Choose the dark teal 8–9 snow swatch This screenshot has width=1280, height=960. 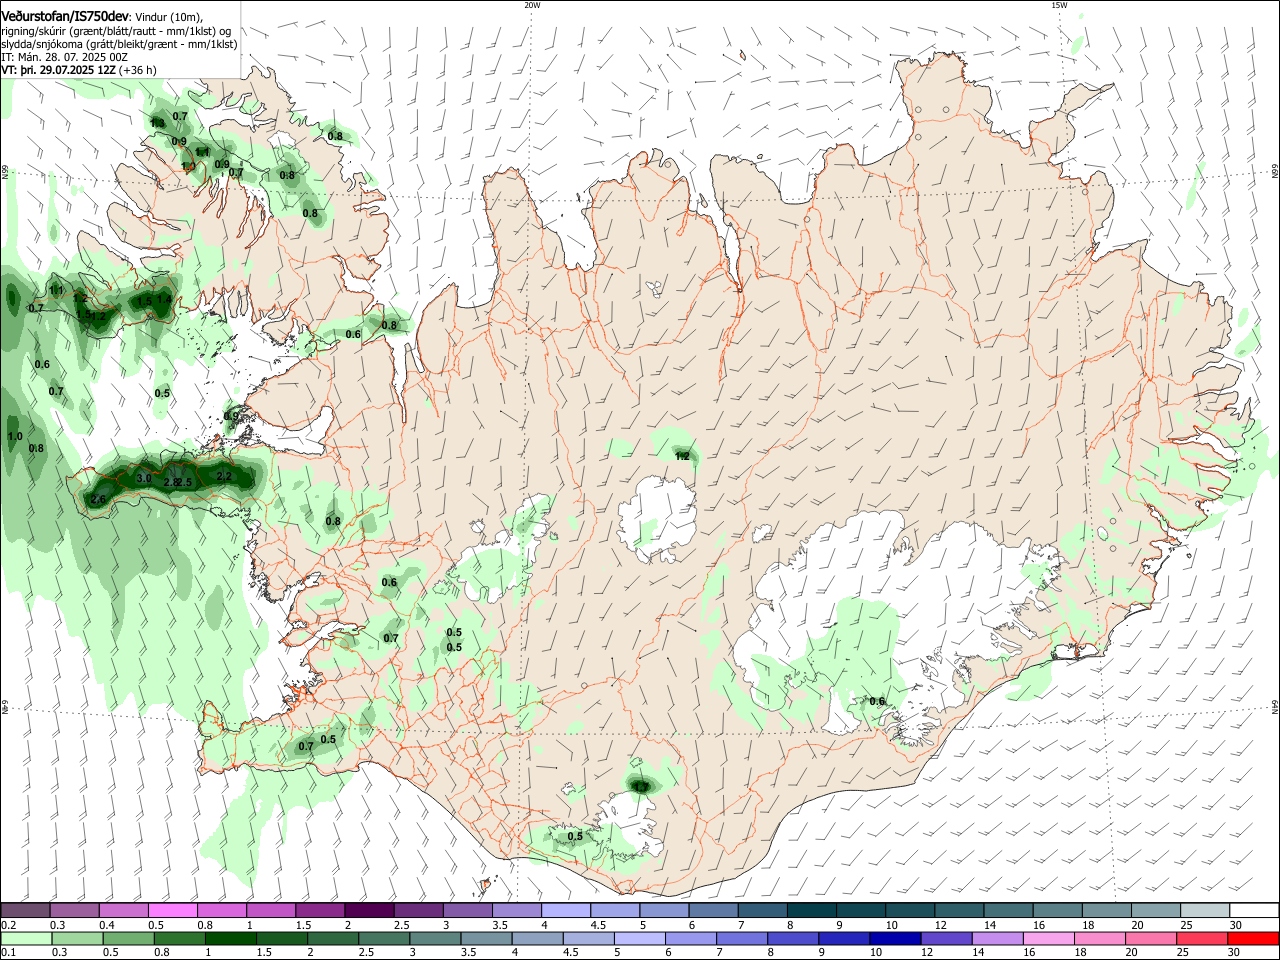tap(812, 911)
